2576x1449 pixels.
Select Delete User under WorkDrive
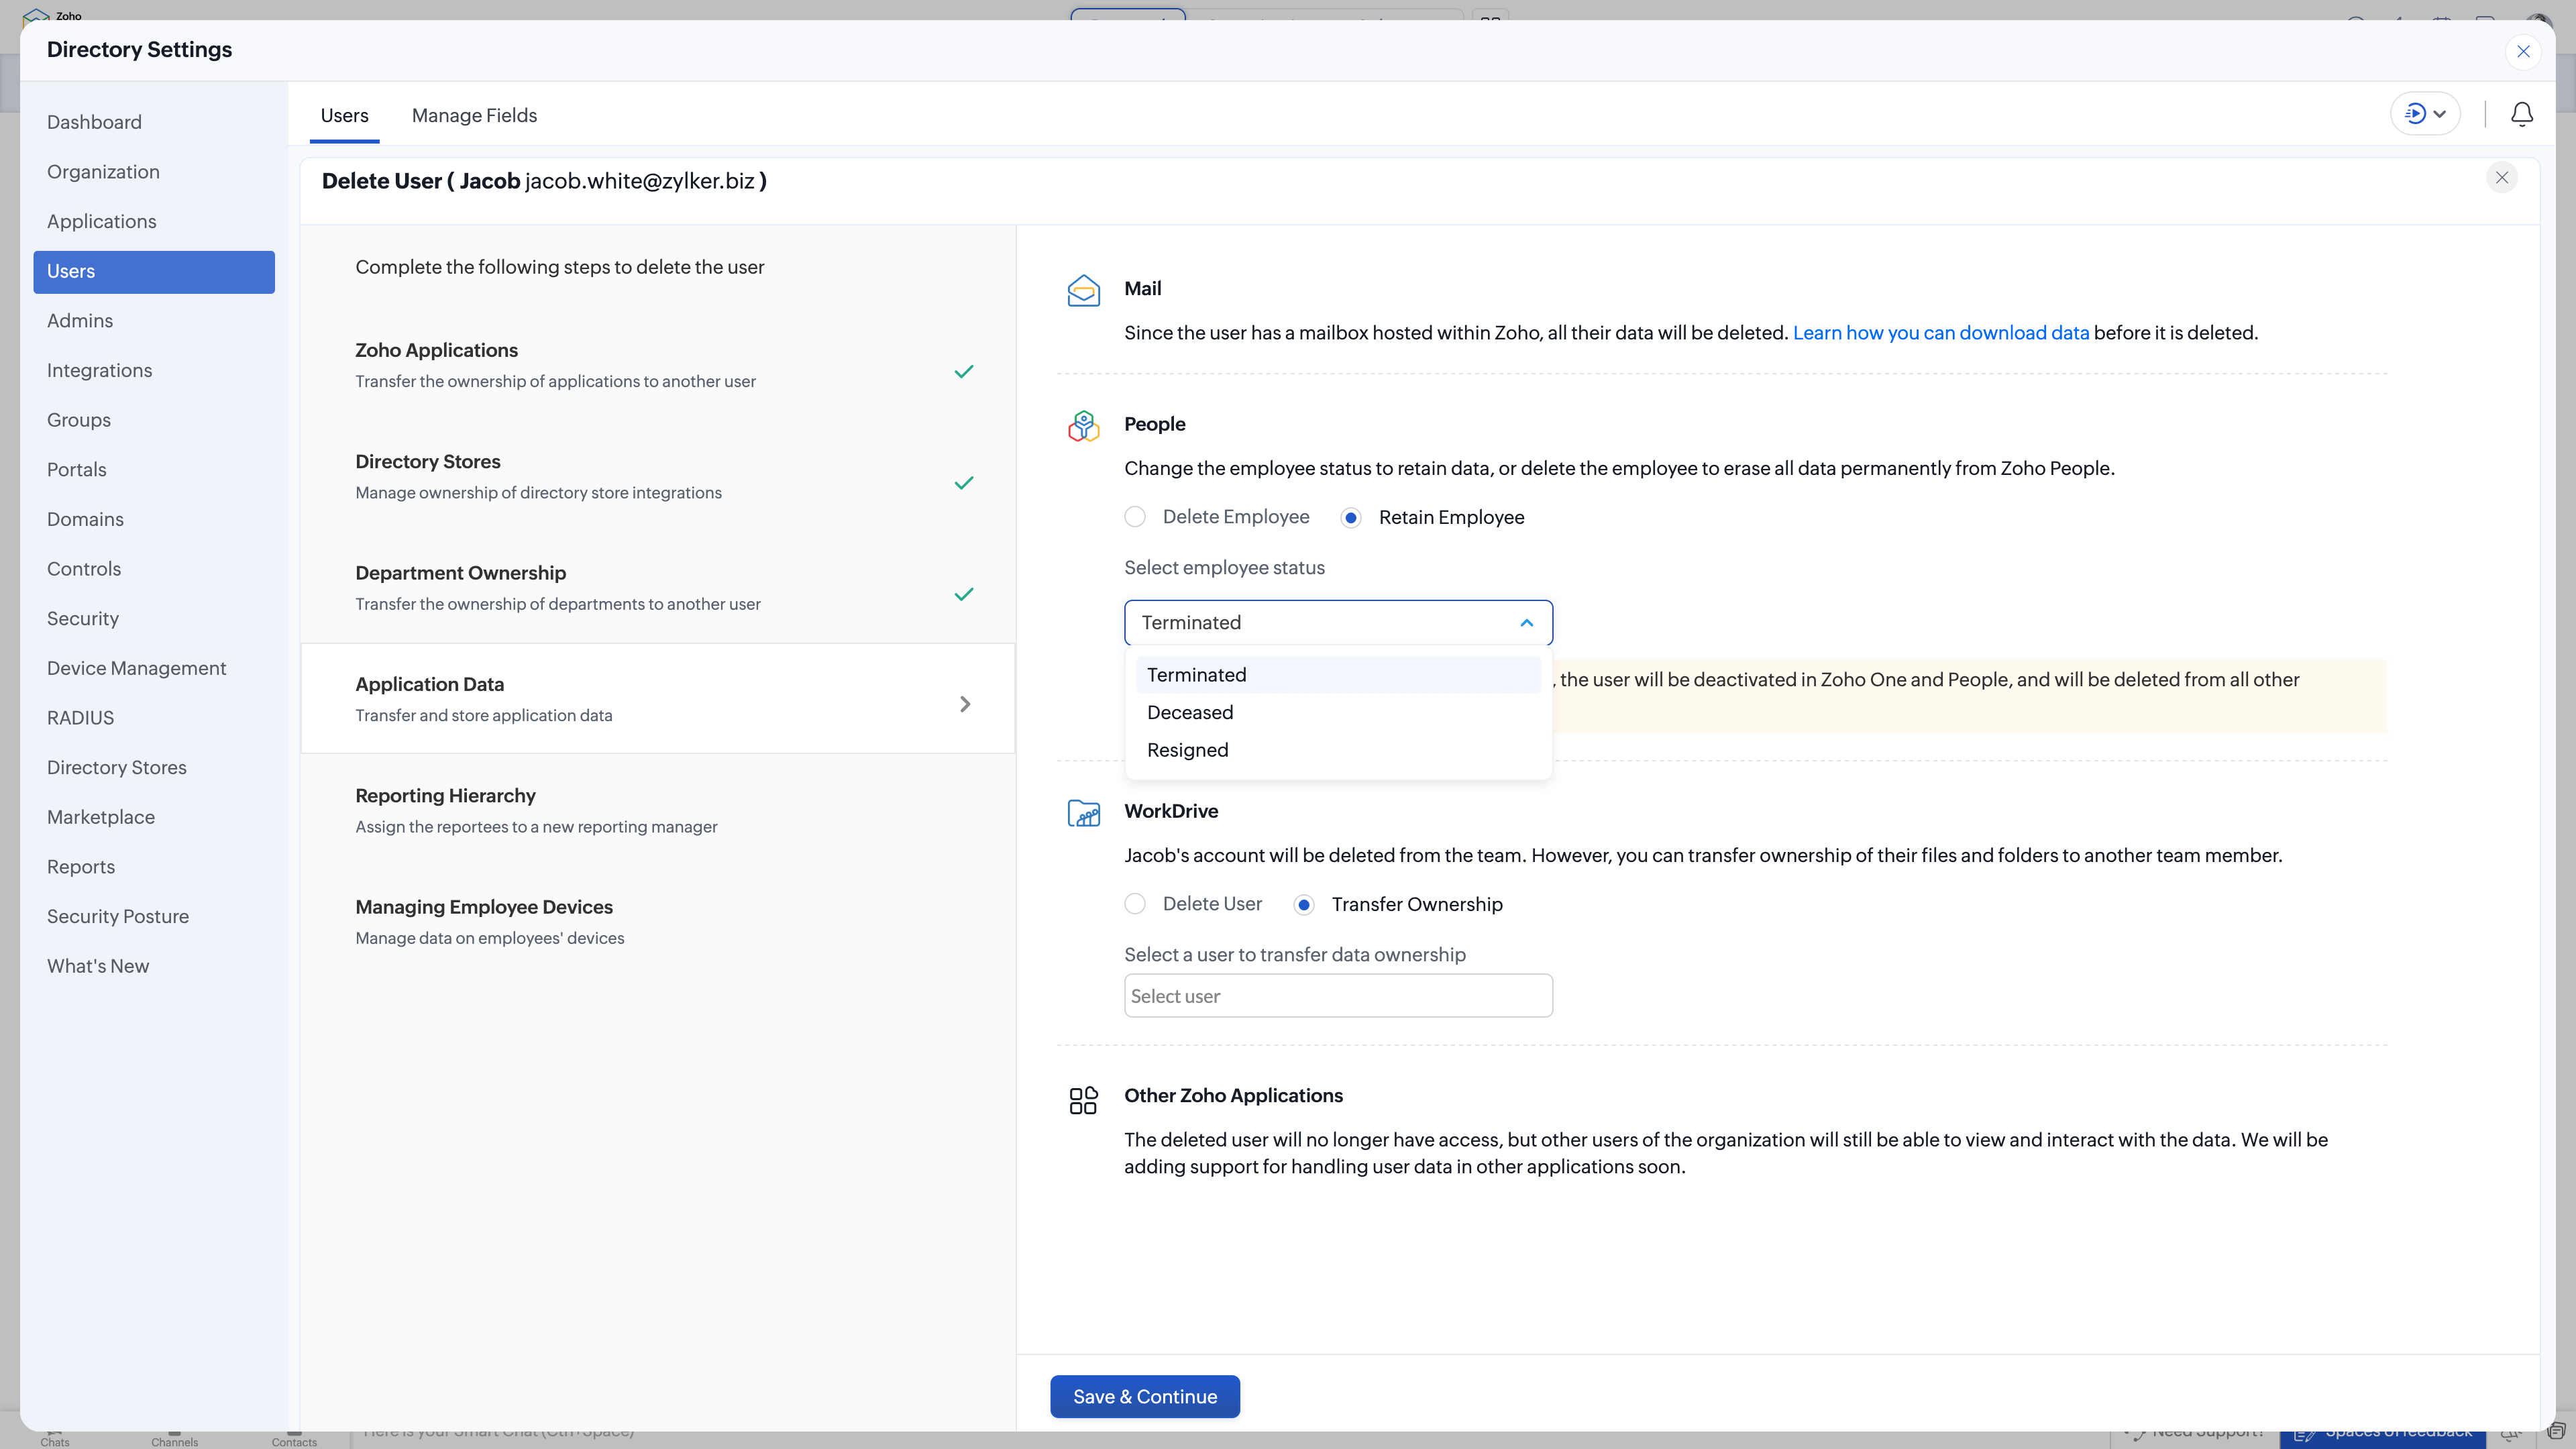point(1135,903)
